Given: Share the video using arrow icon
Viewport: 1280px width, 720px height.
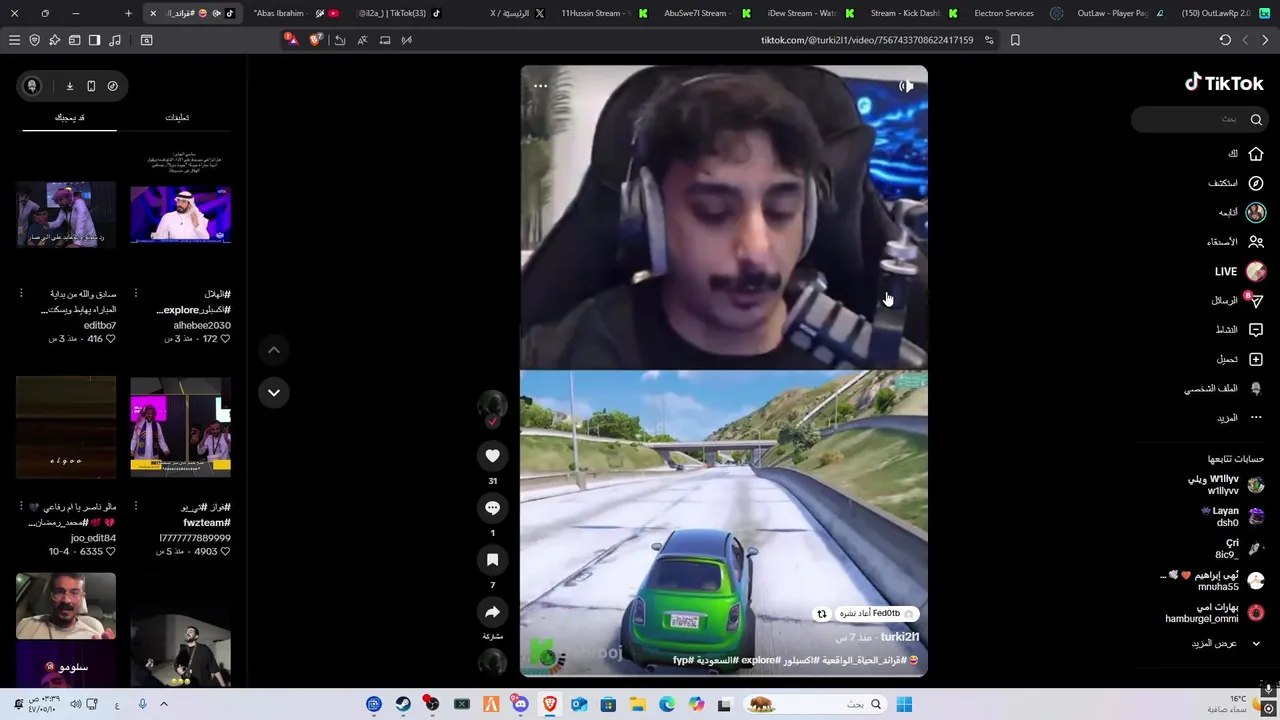Looking at the screenshot, I should [x=492, y=612].
